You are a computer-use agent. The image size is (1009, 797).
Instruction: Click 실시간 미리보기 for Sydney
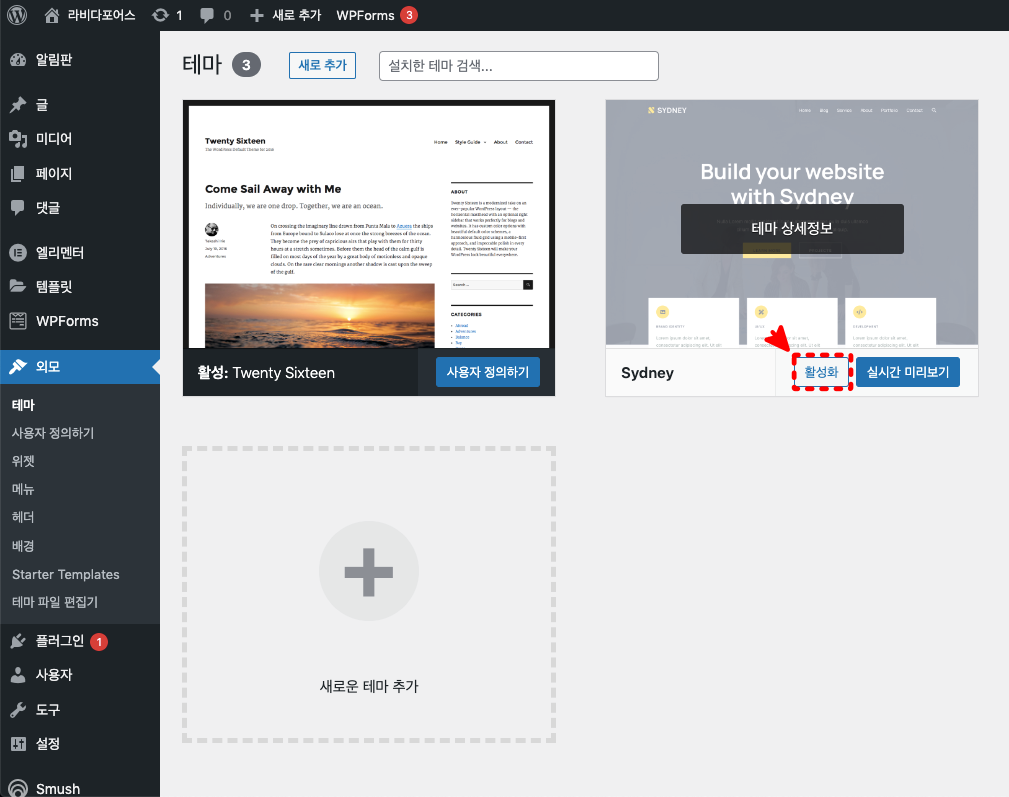click(x=908, y=372)
